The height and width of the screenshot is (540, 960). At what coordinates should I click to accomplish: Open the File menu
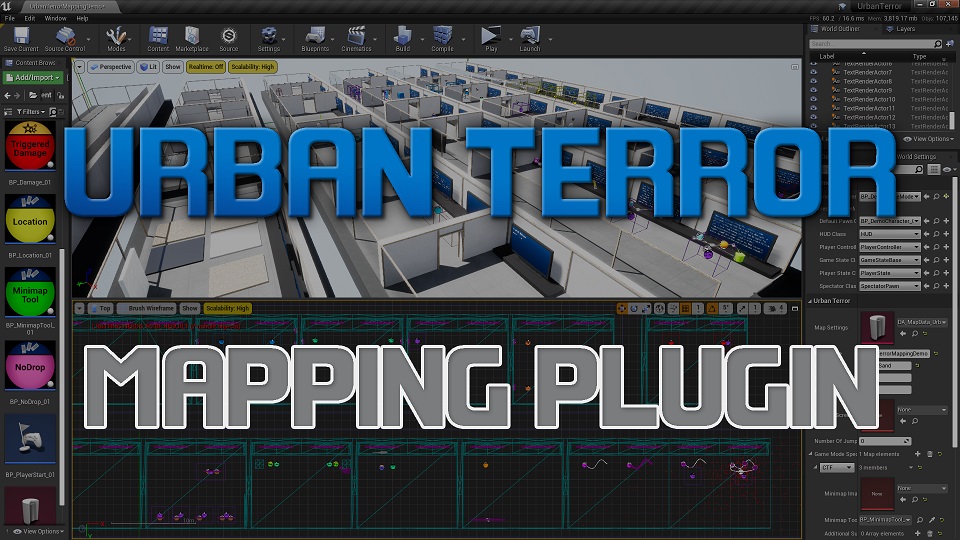point(10,18)
